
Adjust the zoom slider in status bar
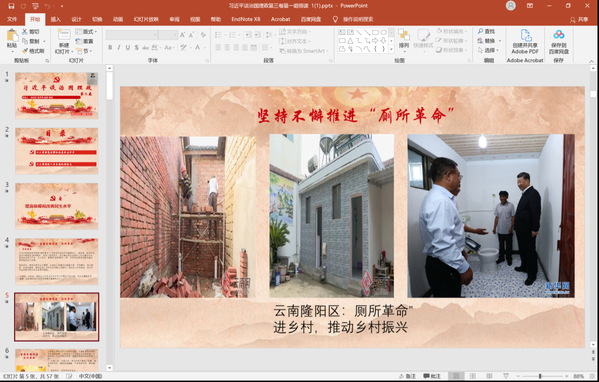click(540, 376)
